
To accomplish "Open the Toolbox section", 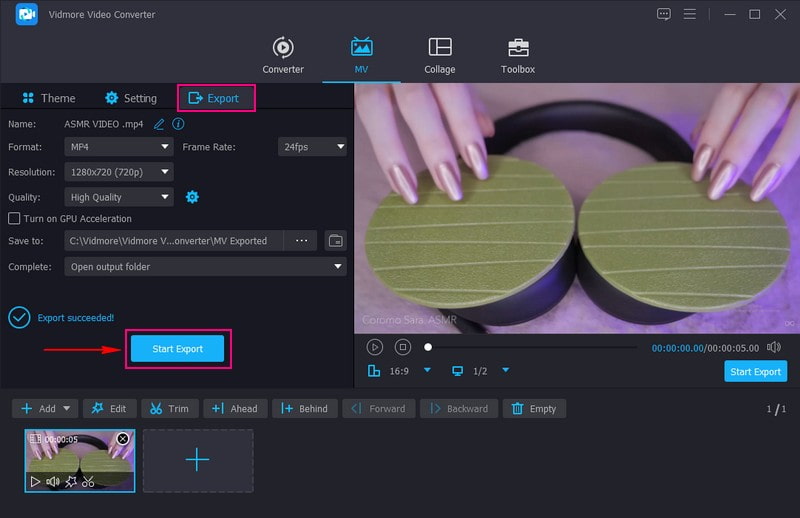I will (518, 56).
